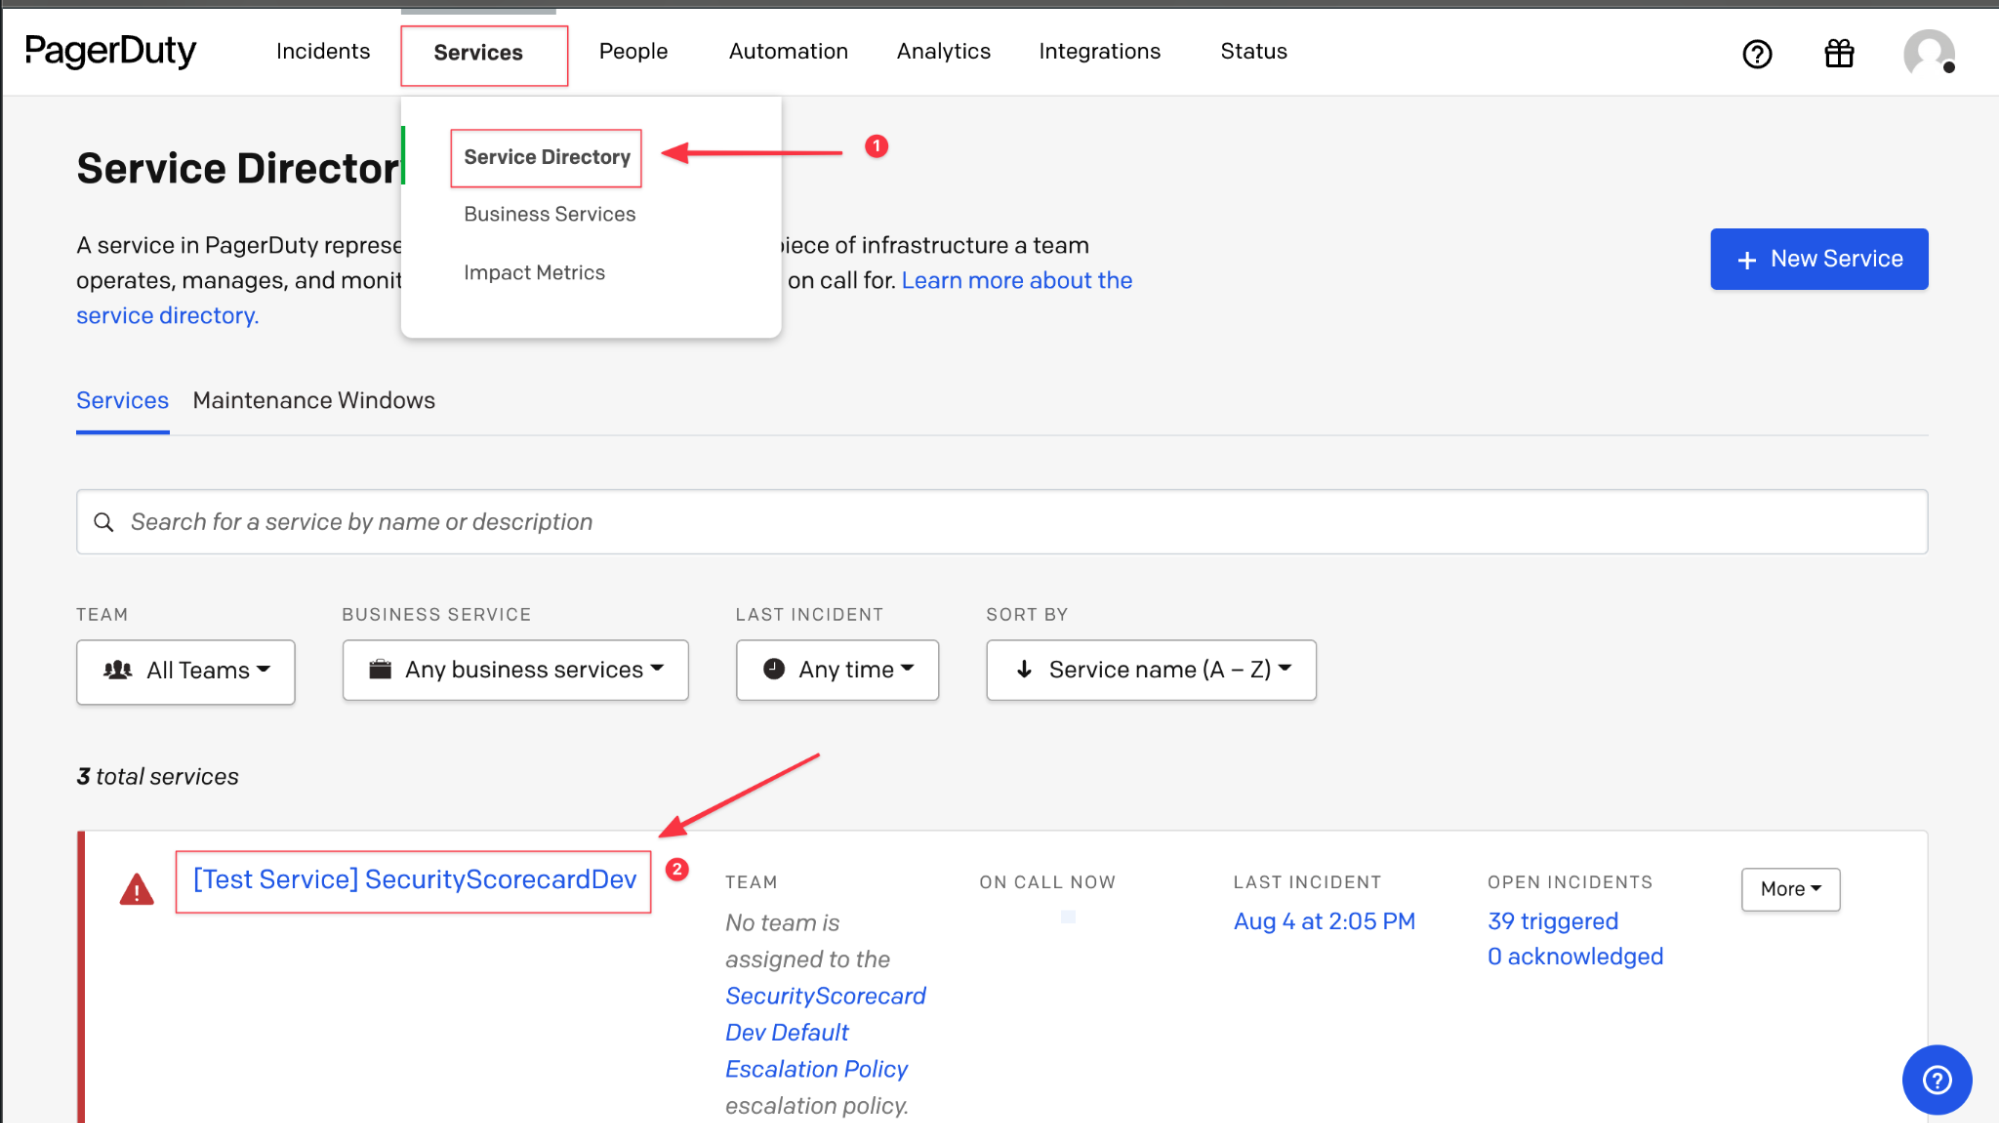Focus the service search field
The image size is (1999, 1124).
[1002, 522]
